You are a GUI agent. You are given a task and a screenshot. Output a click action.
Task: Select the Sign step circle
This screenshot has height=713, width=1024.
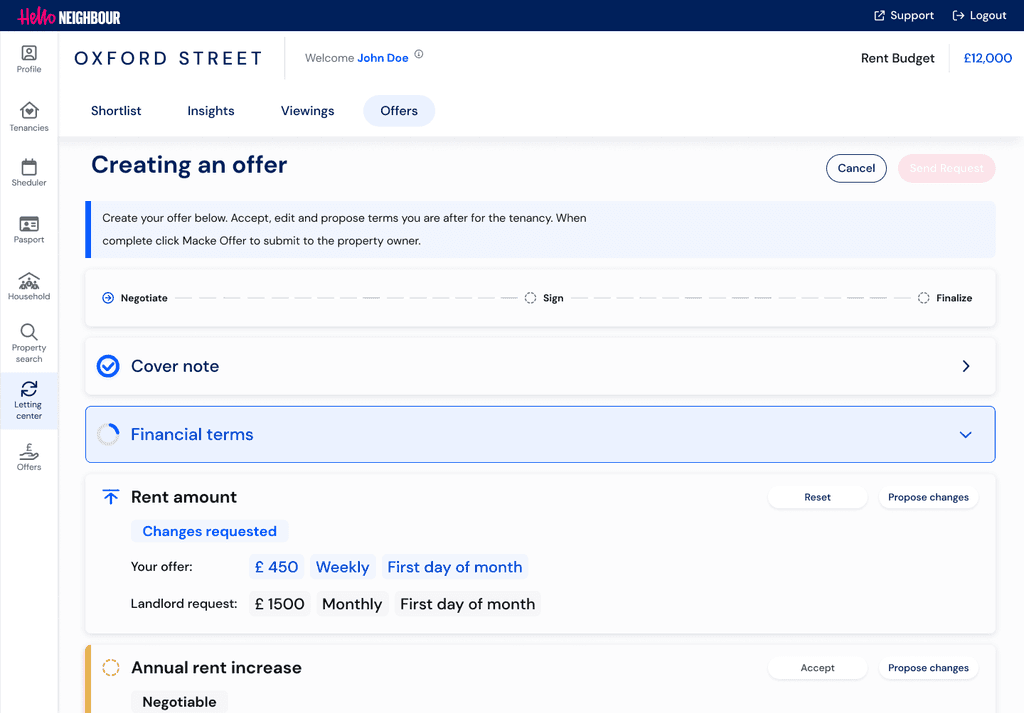click(x=530, y=298)
